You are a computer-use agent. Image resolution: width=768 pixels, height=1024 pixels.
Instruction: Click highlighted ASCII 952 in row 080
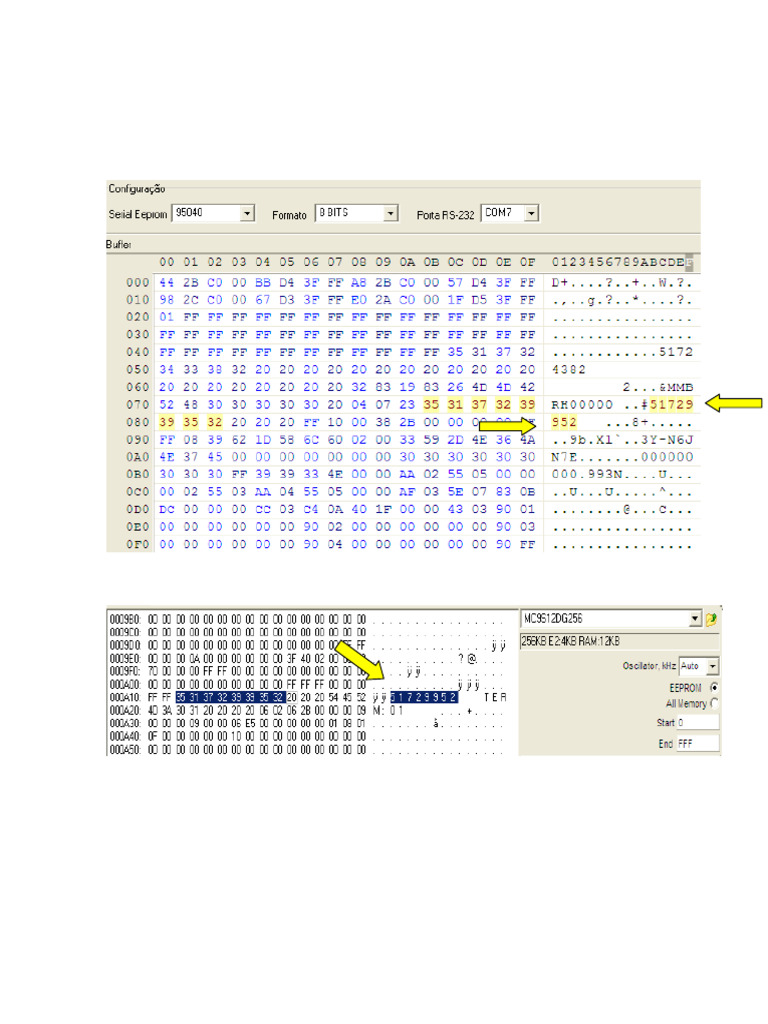(564, 422)
